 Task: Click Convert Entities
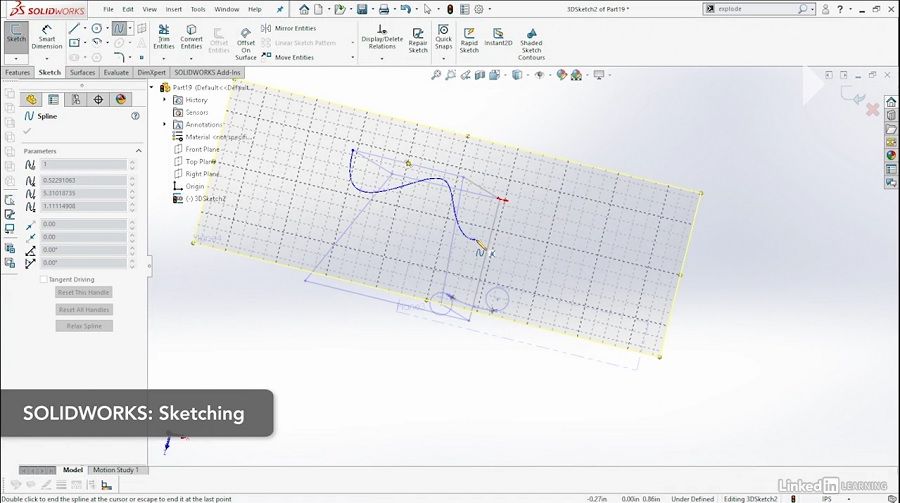click(x=191, y=37)
